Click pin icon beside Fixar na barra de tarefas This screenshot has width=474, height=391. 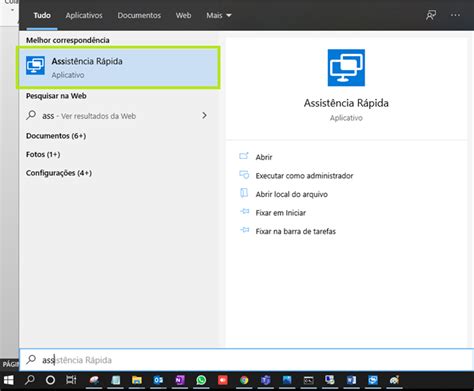pos(245,230)
